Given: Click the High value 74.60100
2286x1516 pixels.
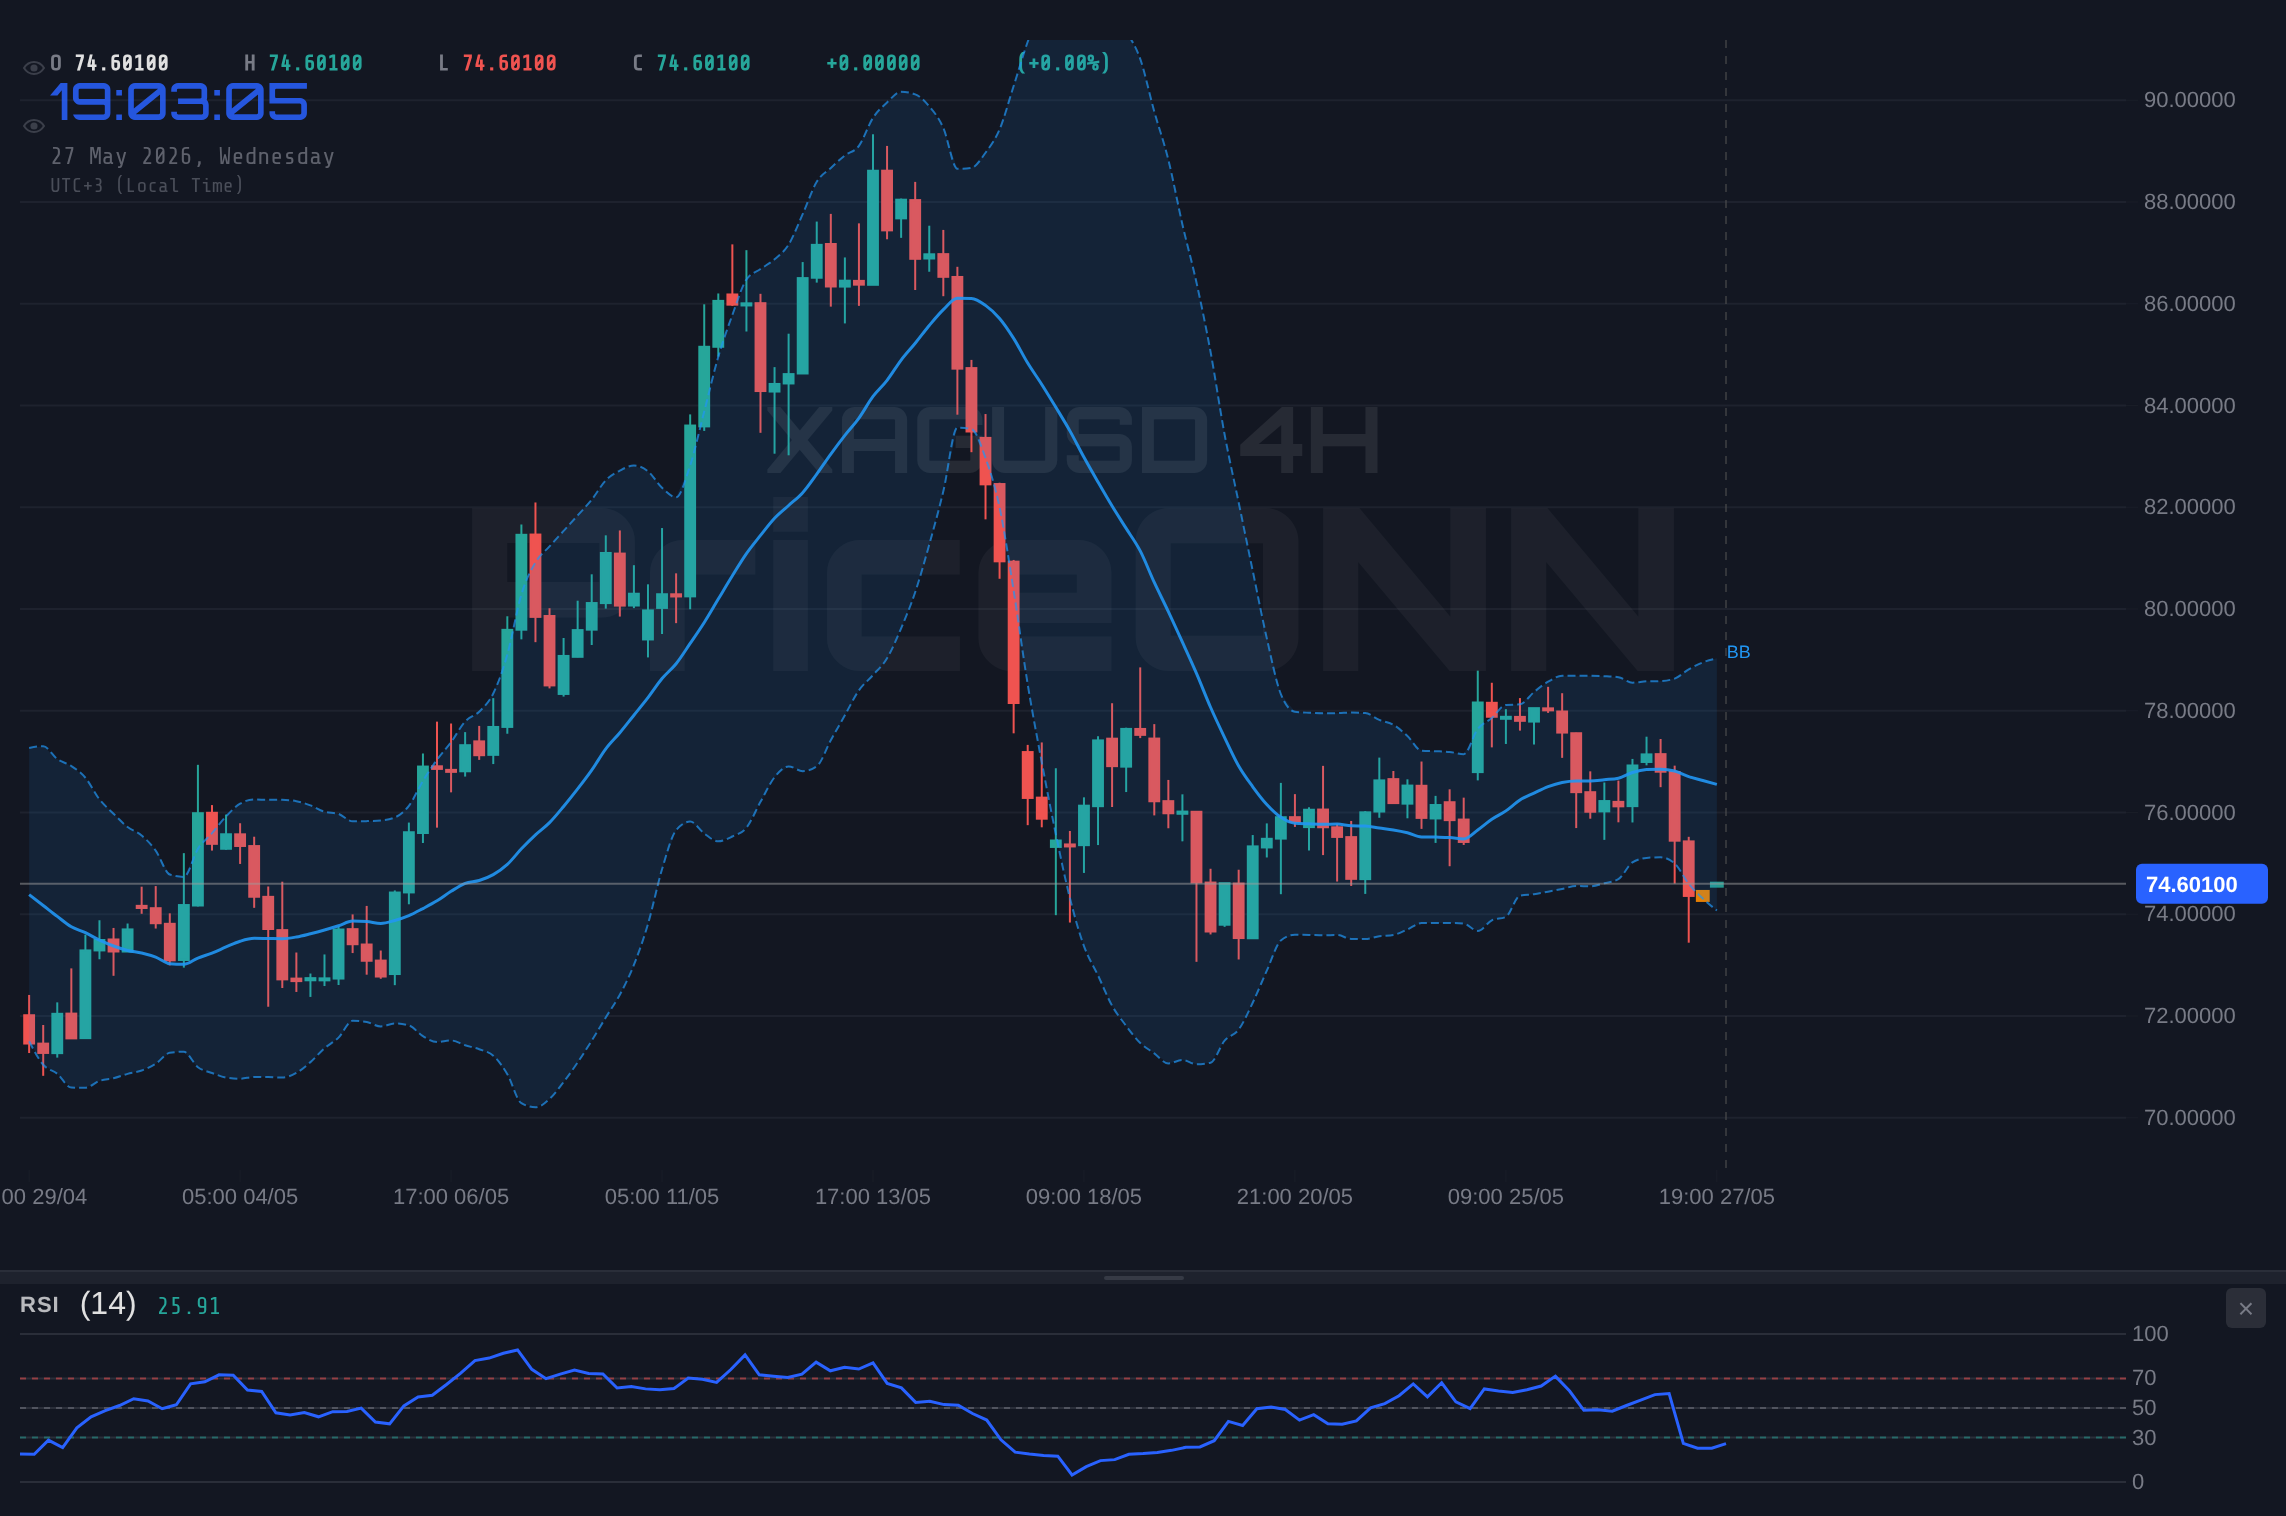Looking at the screenshot, I should point(315,63).
